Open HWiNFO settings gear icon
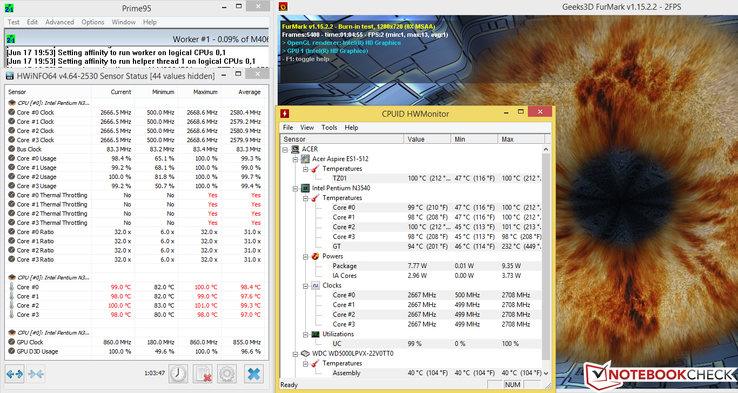This screenshot has width=738, height=393. pos(227,374)
